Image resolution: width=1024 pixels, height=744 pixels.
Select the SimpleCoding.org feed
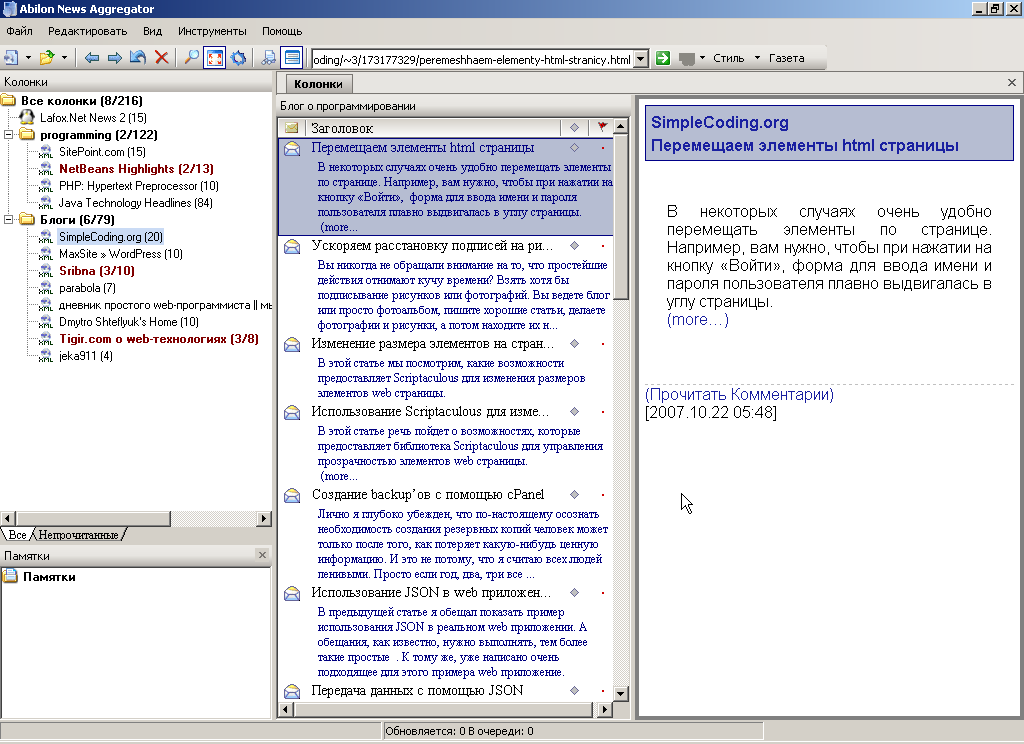[x=111, y=236]
